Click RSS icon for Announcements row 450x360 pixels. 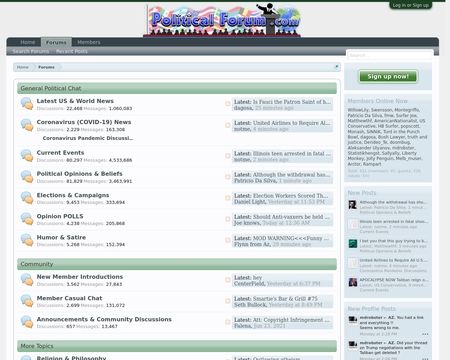[x=228, y=322]
